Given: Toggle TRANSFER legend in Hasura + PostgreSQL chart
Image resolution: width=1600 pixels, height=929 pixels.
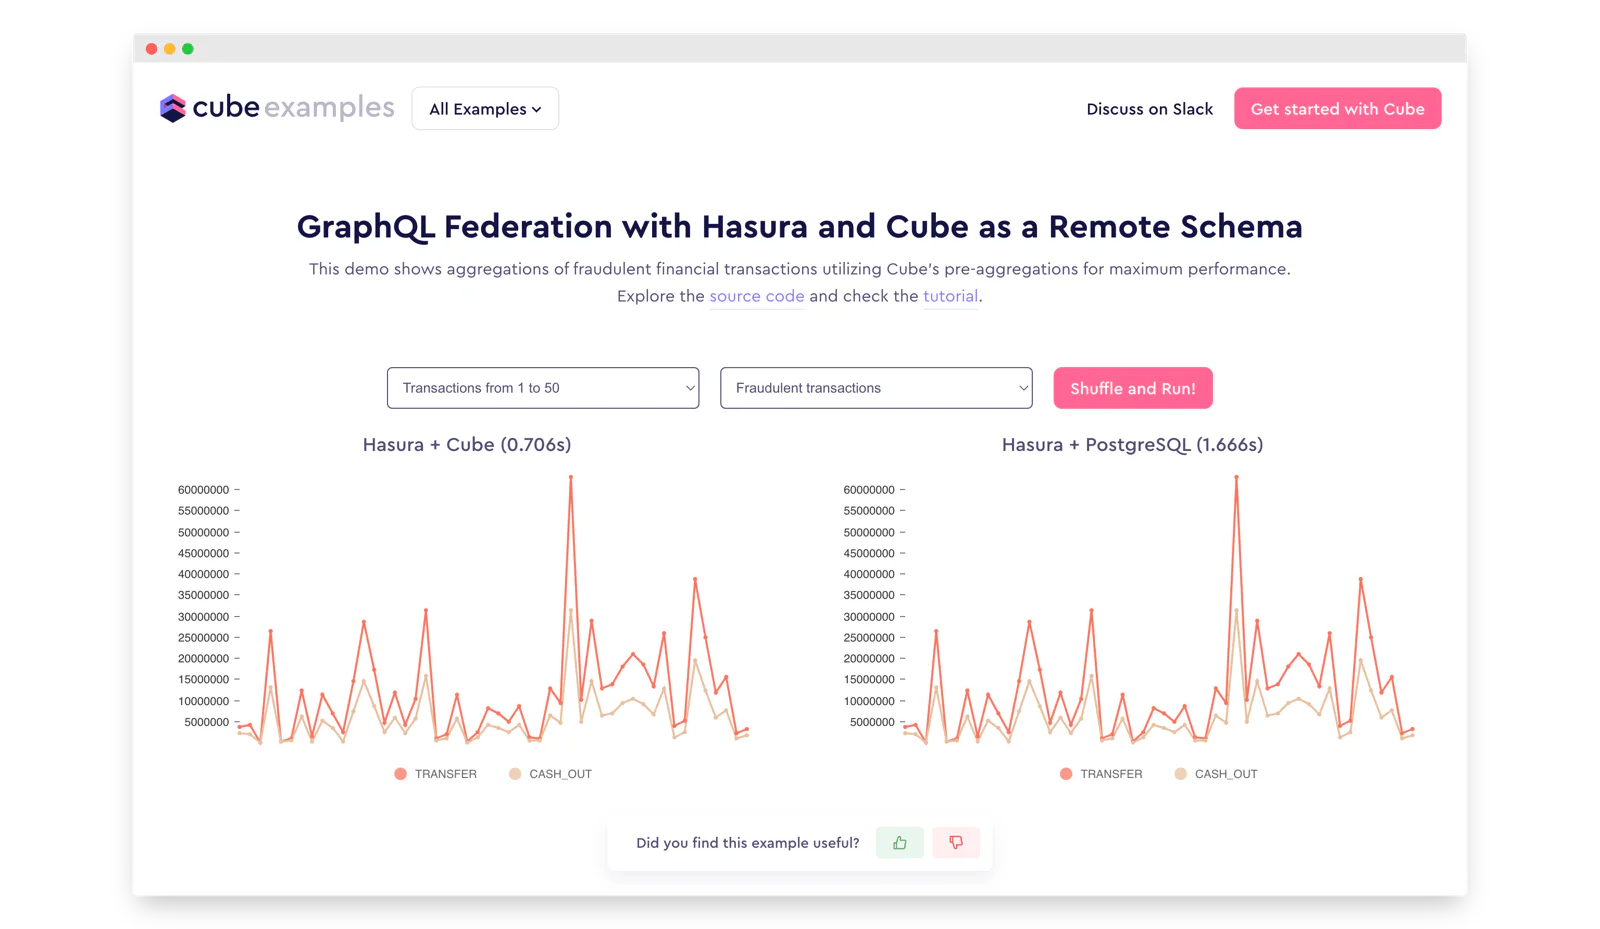Looking at the screenshot, I should point(1101,774).
